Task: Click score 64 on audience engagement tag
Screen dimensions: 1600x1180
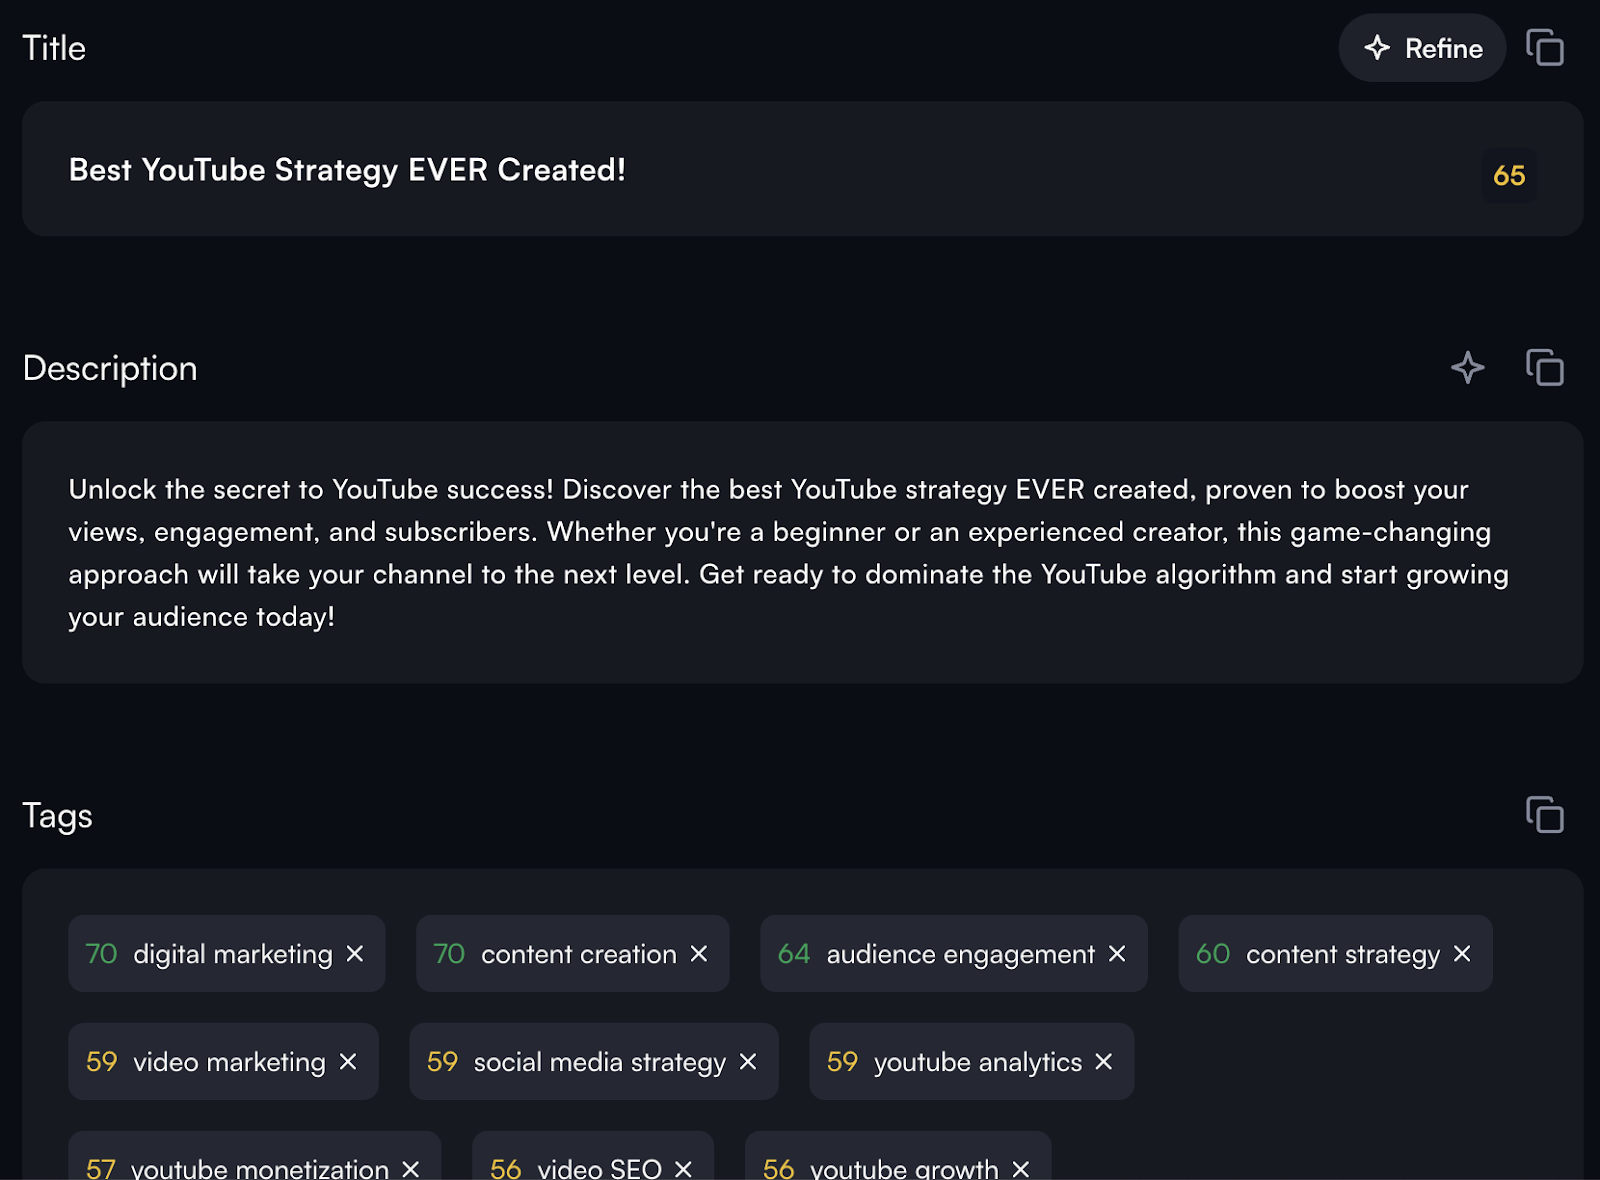Action: pyautogui.click(x=794, y=954)
